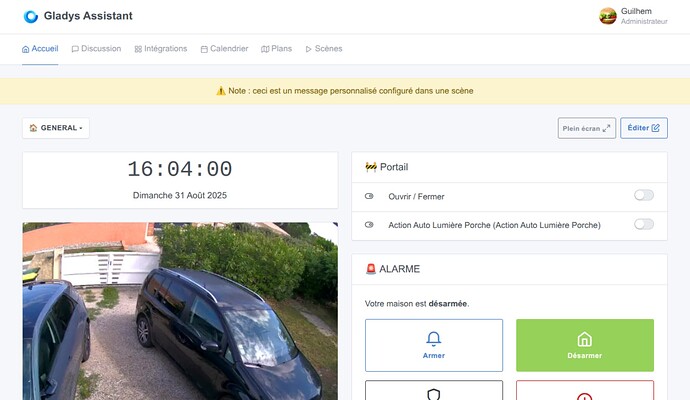Toggle the Ouvrir / Fermer switch
This screenshot has width=690, height=400.
coord(644,195)
